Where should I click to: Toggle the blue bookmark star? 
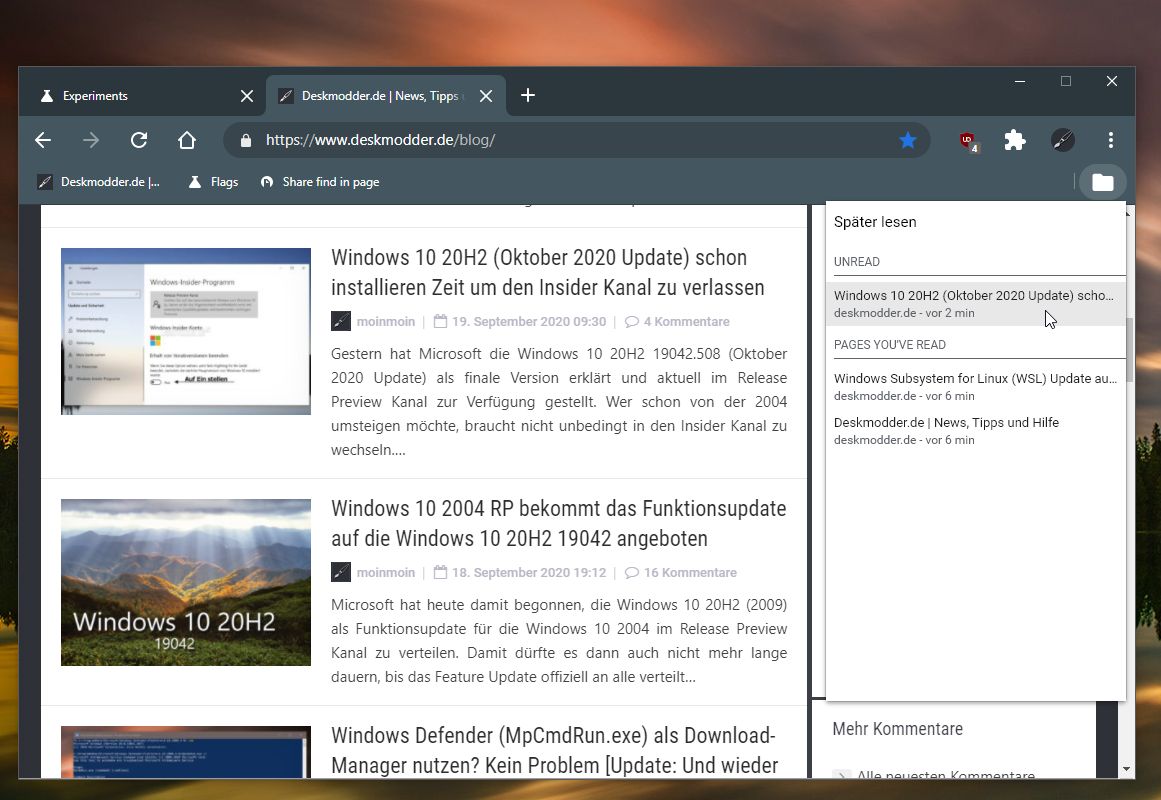[x=908, y=140]
